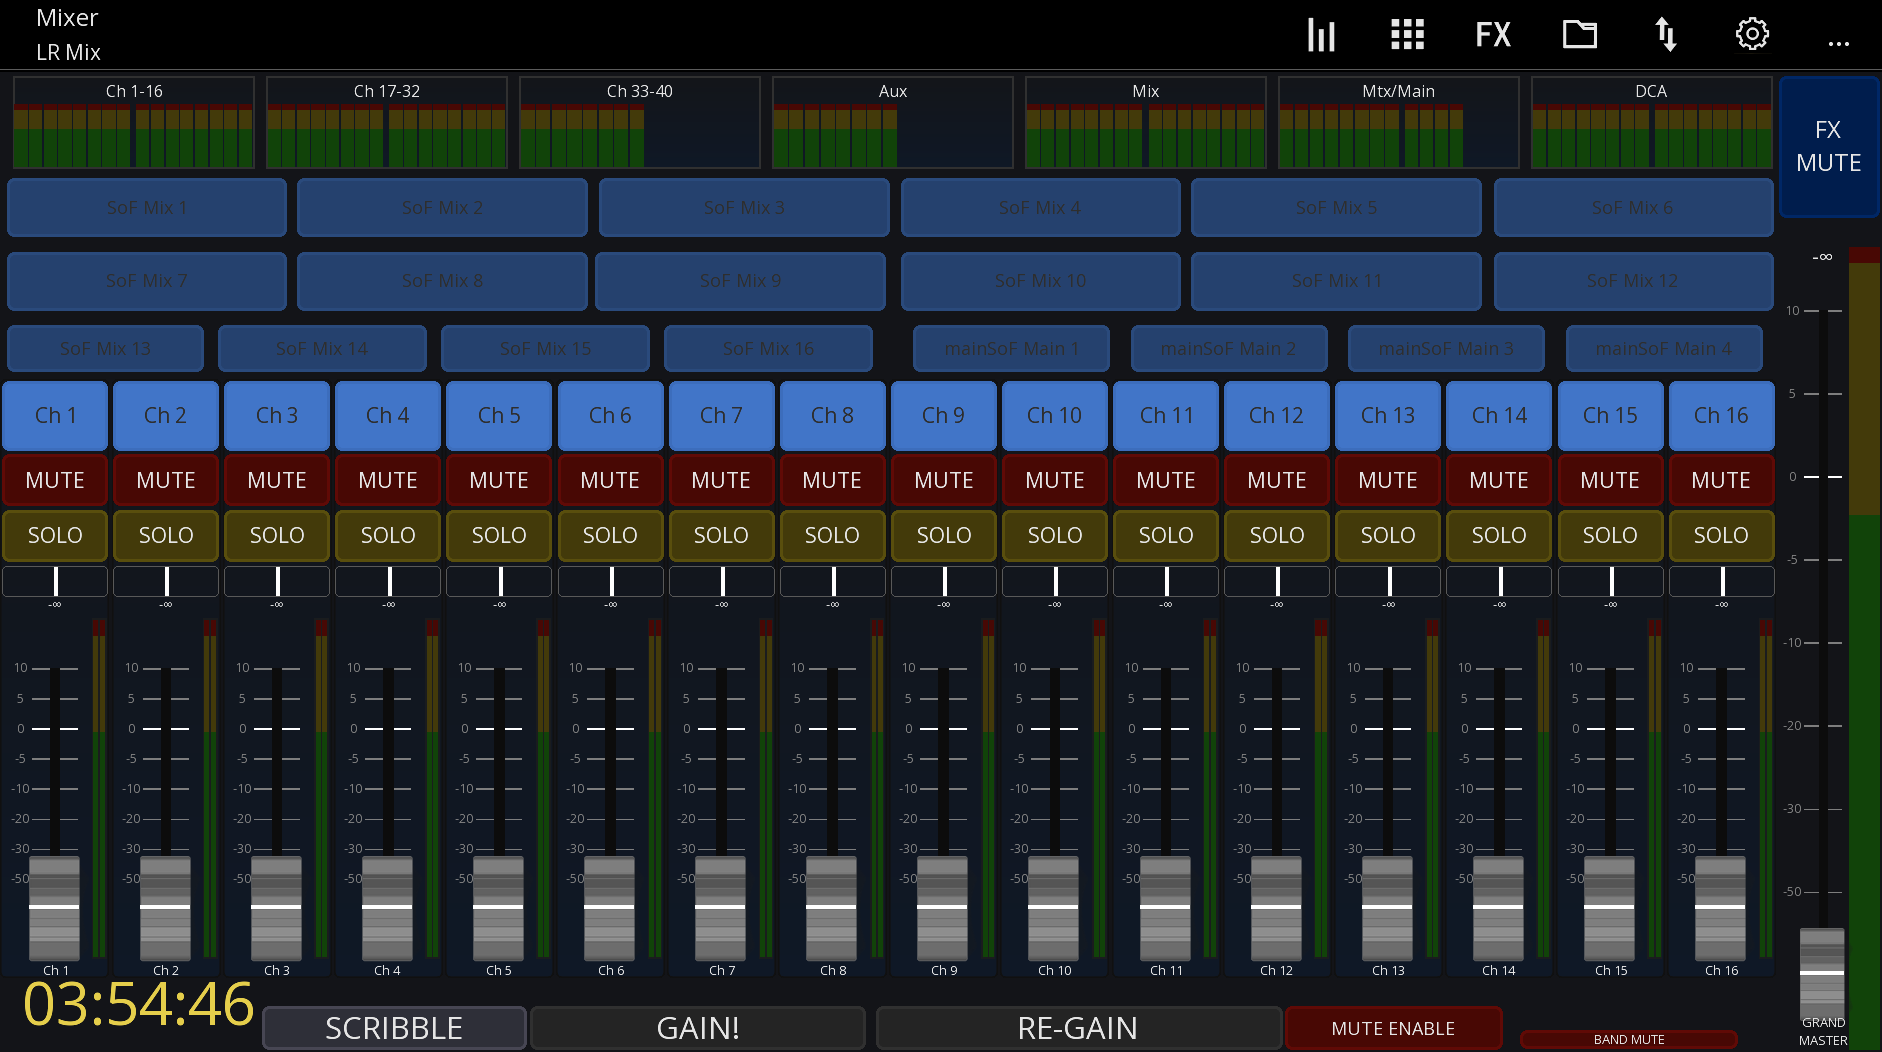
Task: Select mainSoF Main 2 button
Action: (x=1229, y=348)
